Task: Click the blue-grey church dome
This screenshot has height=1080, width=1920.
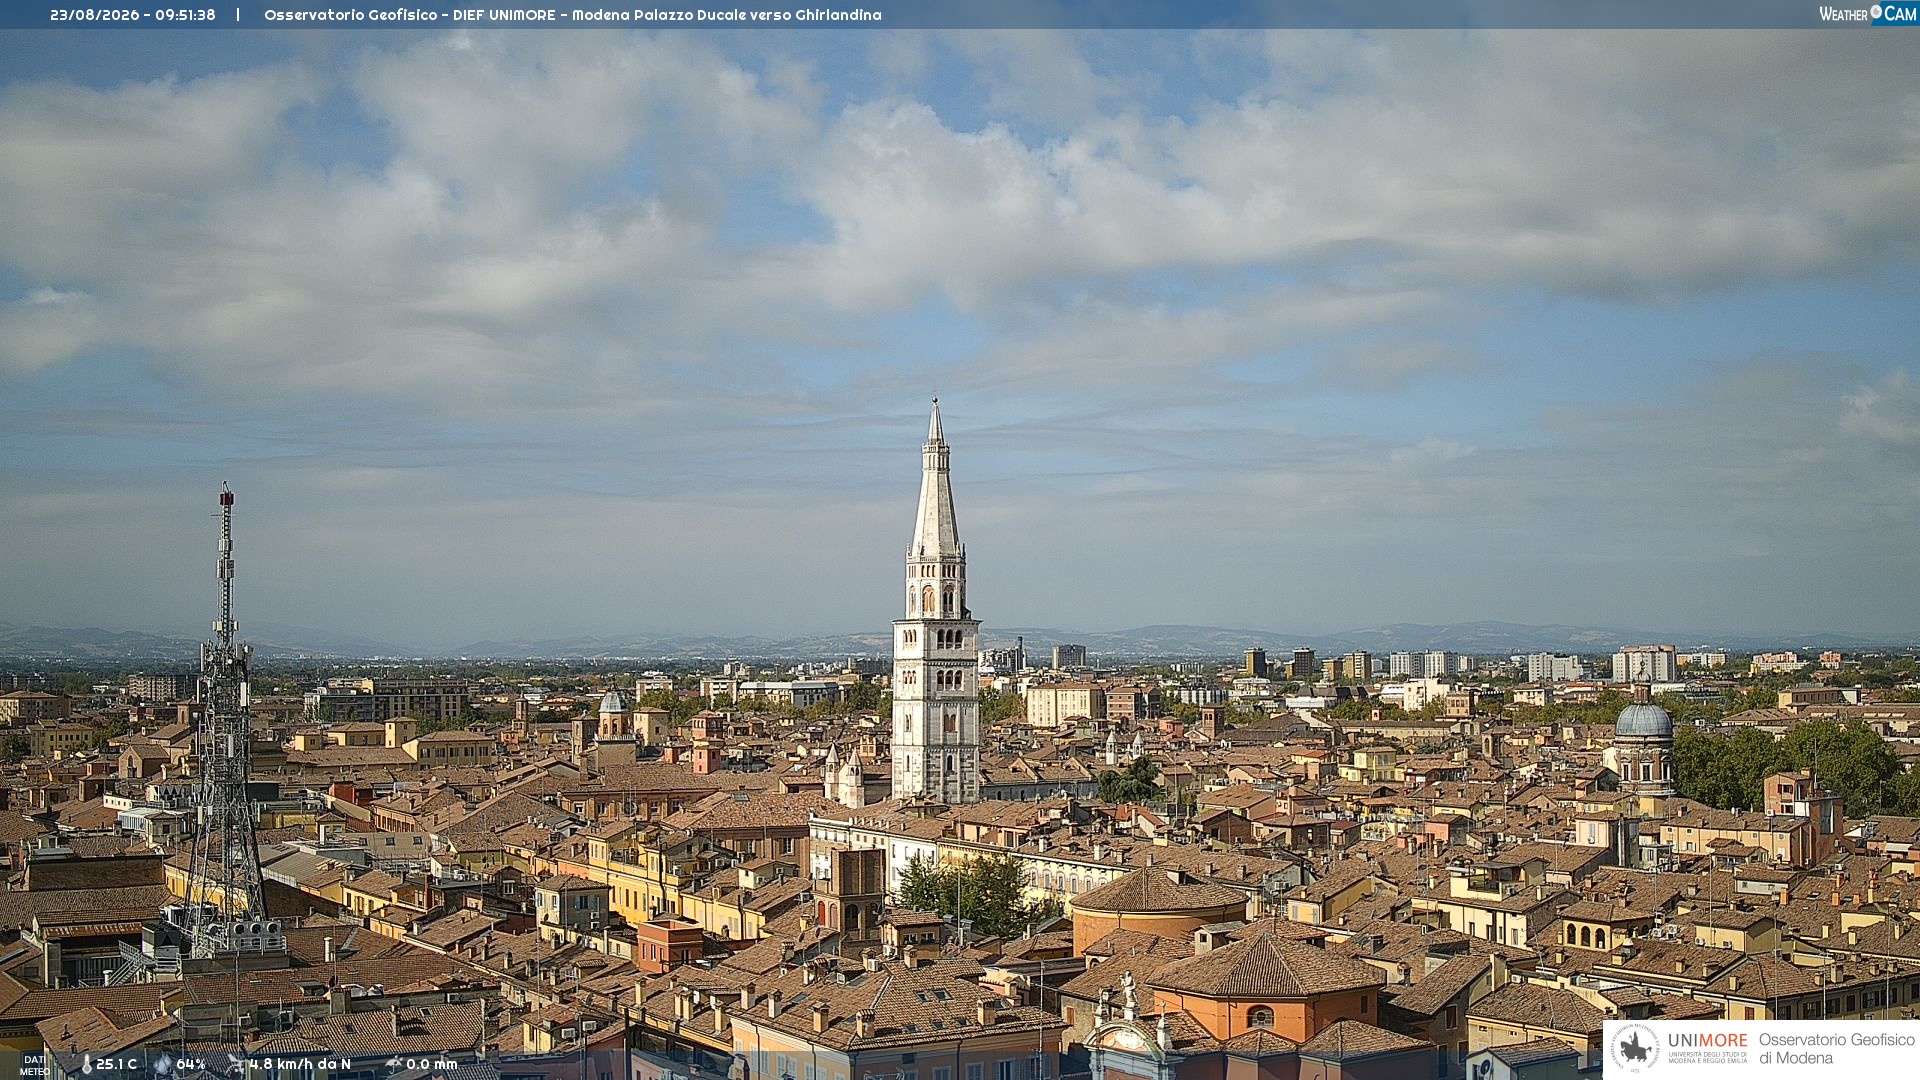Action: click(x=1644, y=719)
